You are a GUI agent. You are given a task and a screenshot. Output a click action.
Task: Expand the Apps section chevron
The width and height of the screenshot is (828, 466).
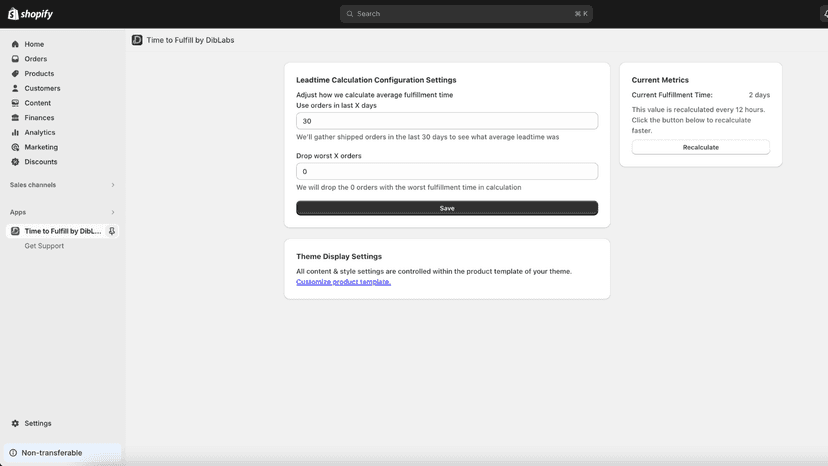112,212
